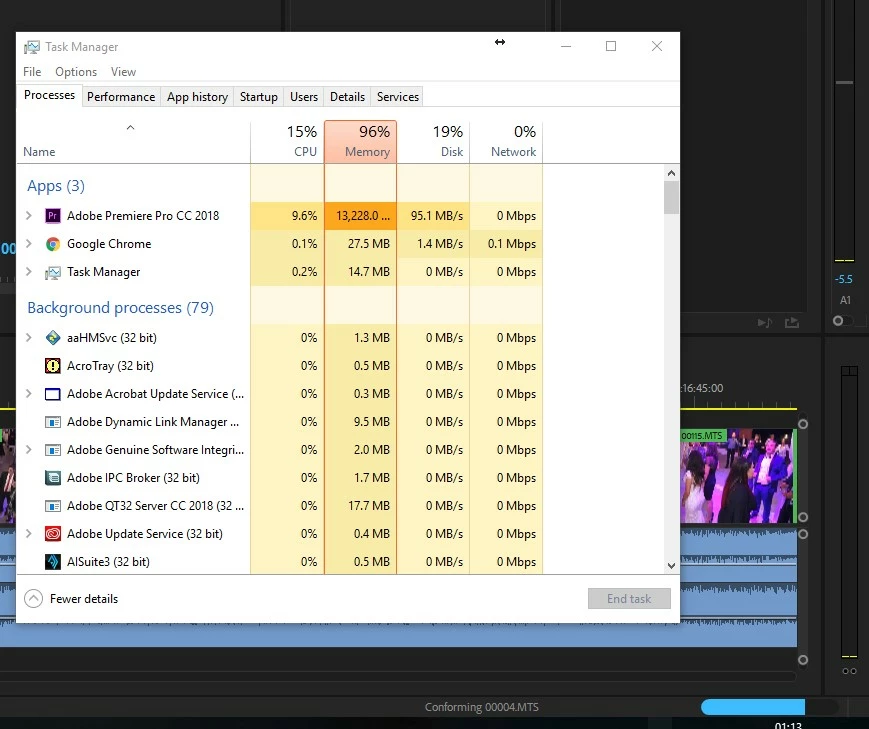Click the A1 track label in Premiere
The height and width of the screenshot is (729, 869).
[845, 300]
